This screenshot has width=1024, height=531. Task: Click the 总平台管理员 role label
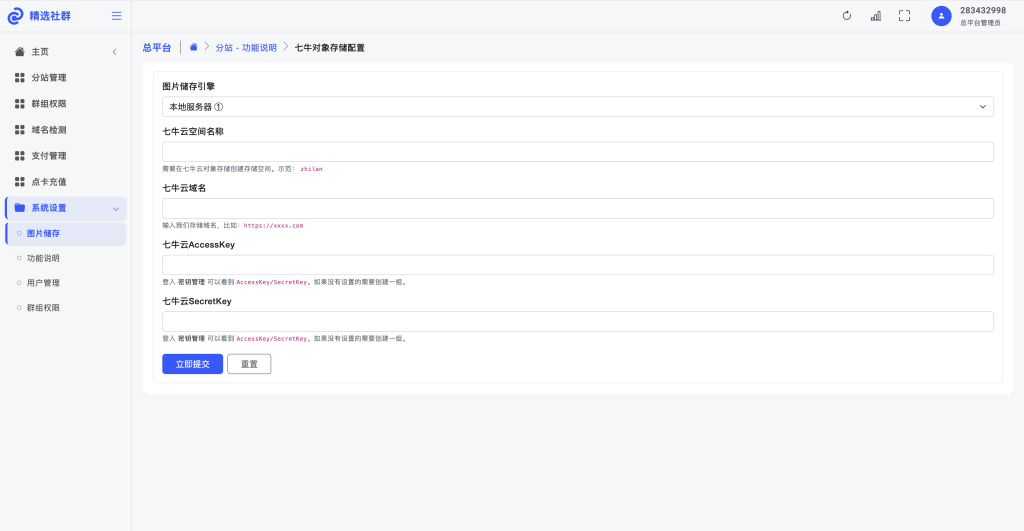(x=980, y=23)
